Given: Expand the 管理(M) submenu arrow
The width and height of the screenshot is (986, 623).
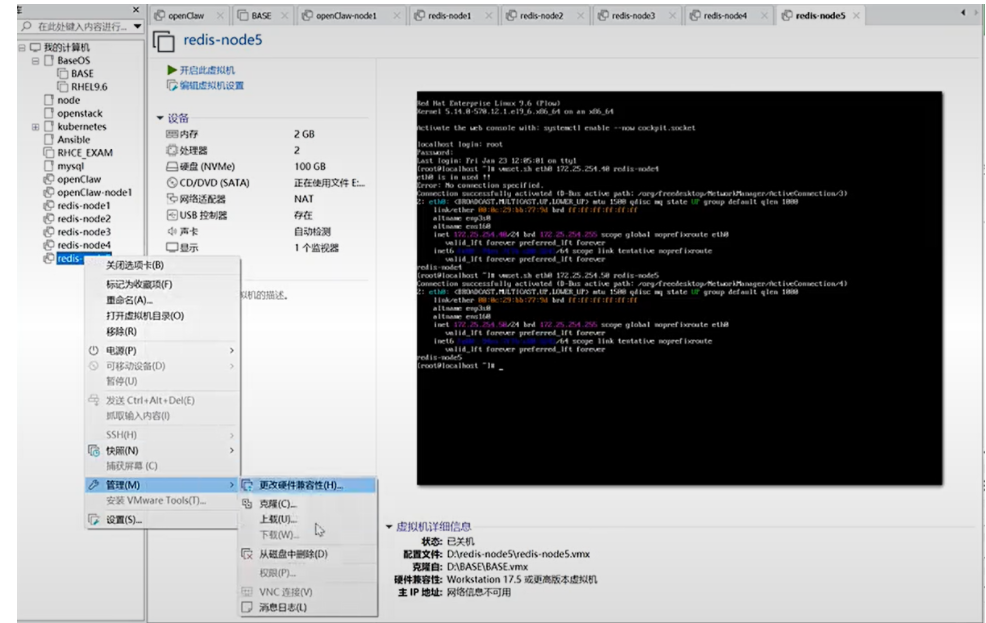Looking at the screenshot, I should tap(231, 485).
